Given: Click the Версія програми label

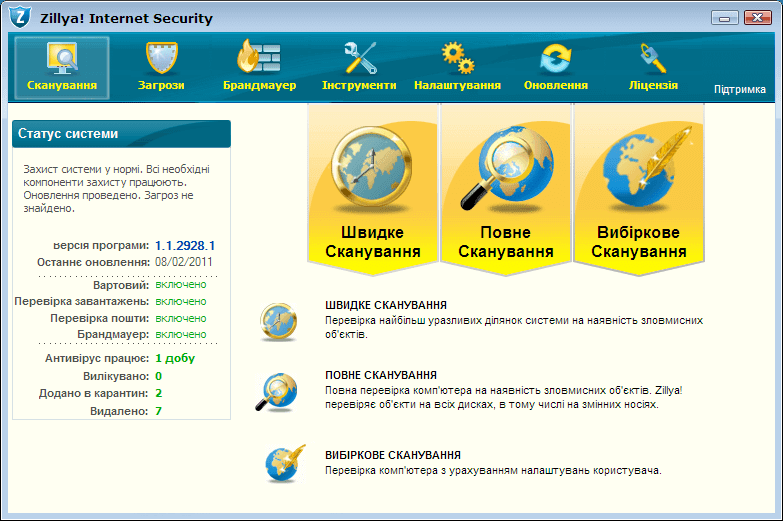Looking at the screenshot, I should tap(101, 246).
